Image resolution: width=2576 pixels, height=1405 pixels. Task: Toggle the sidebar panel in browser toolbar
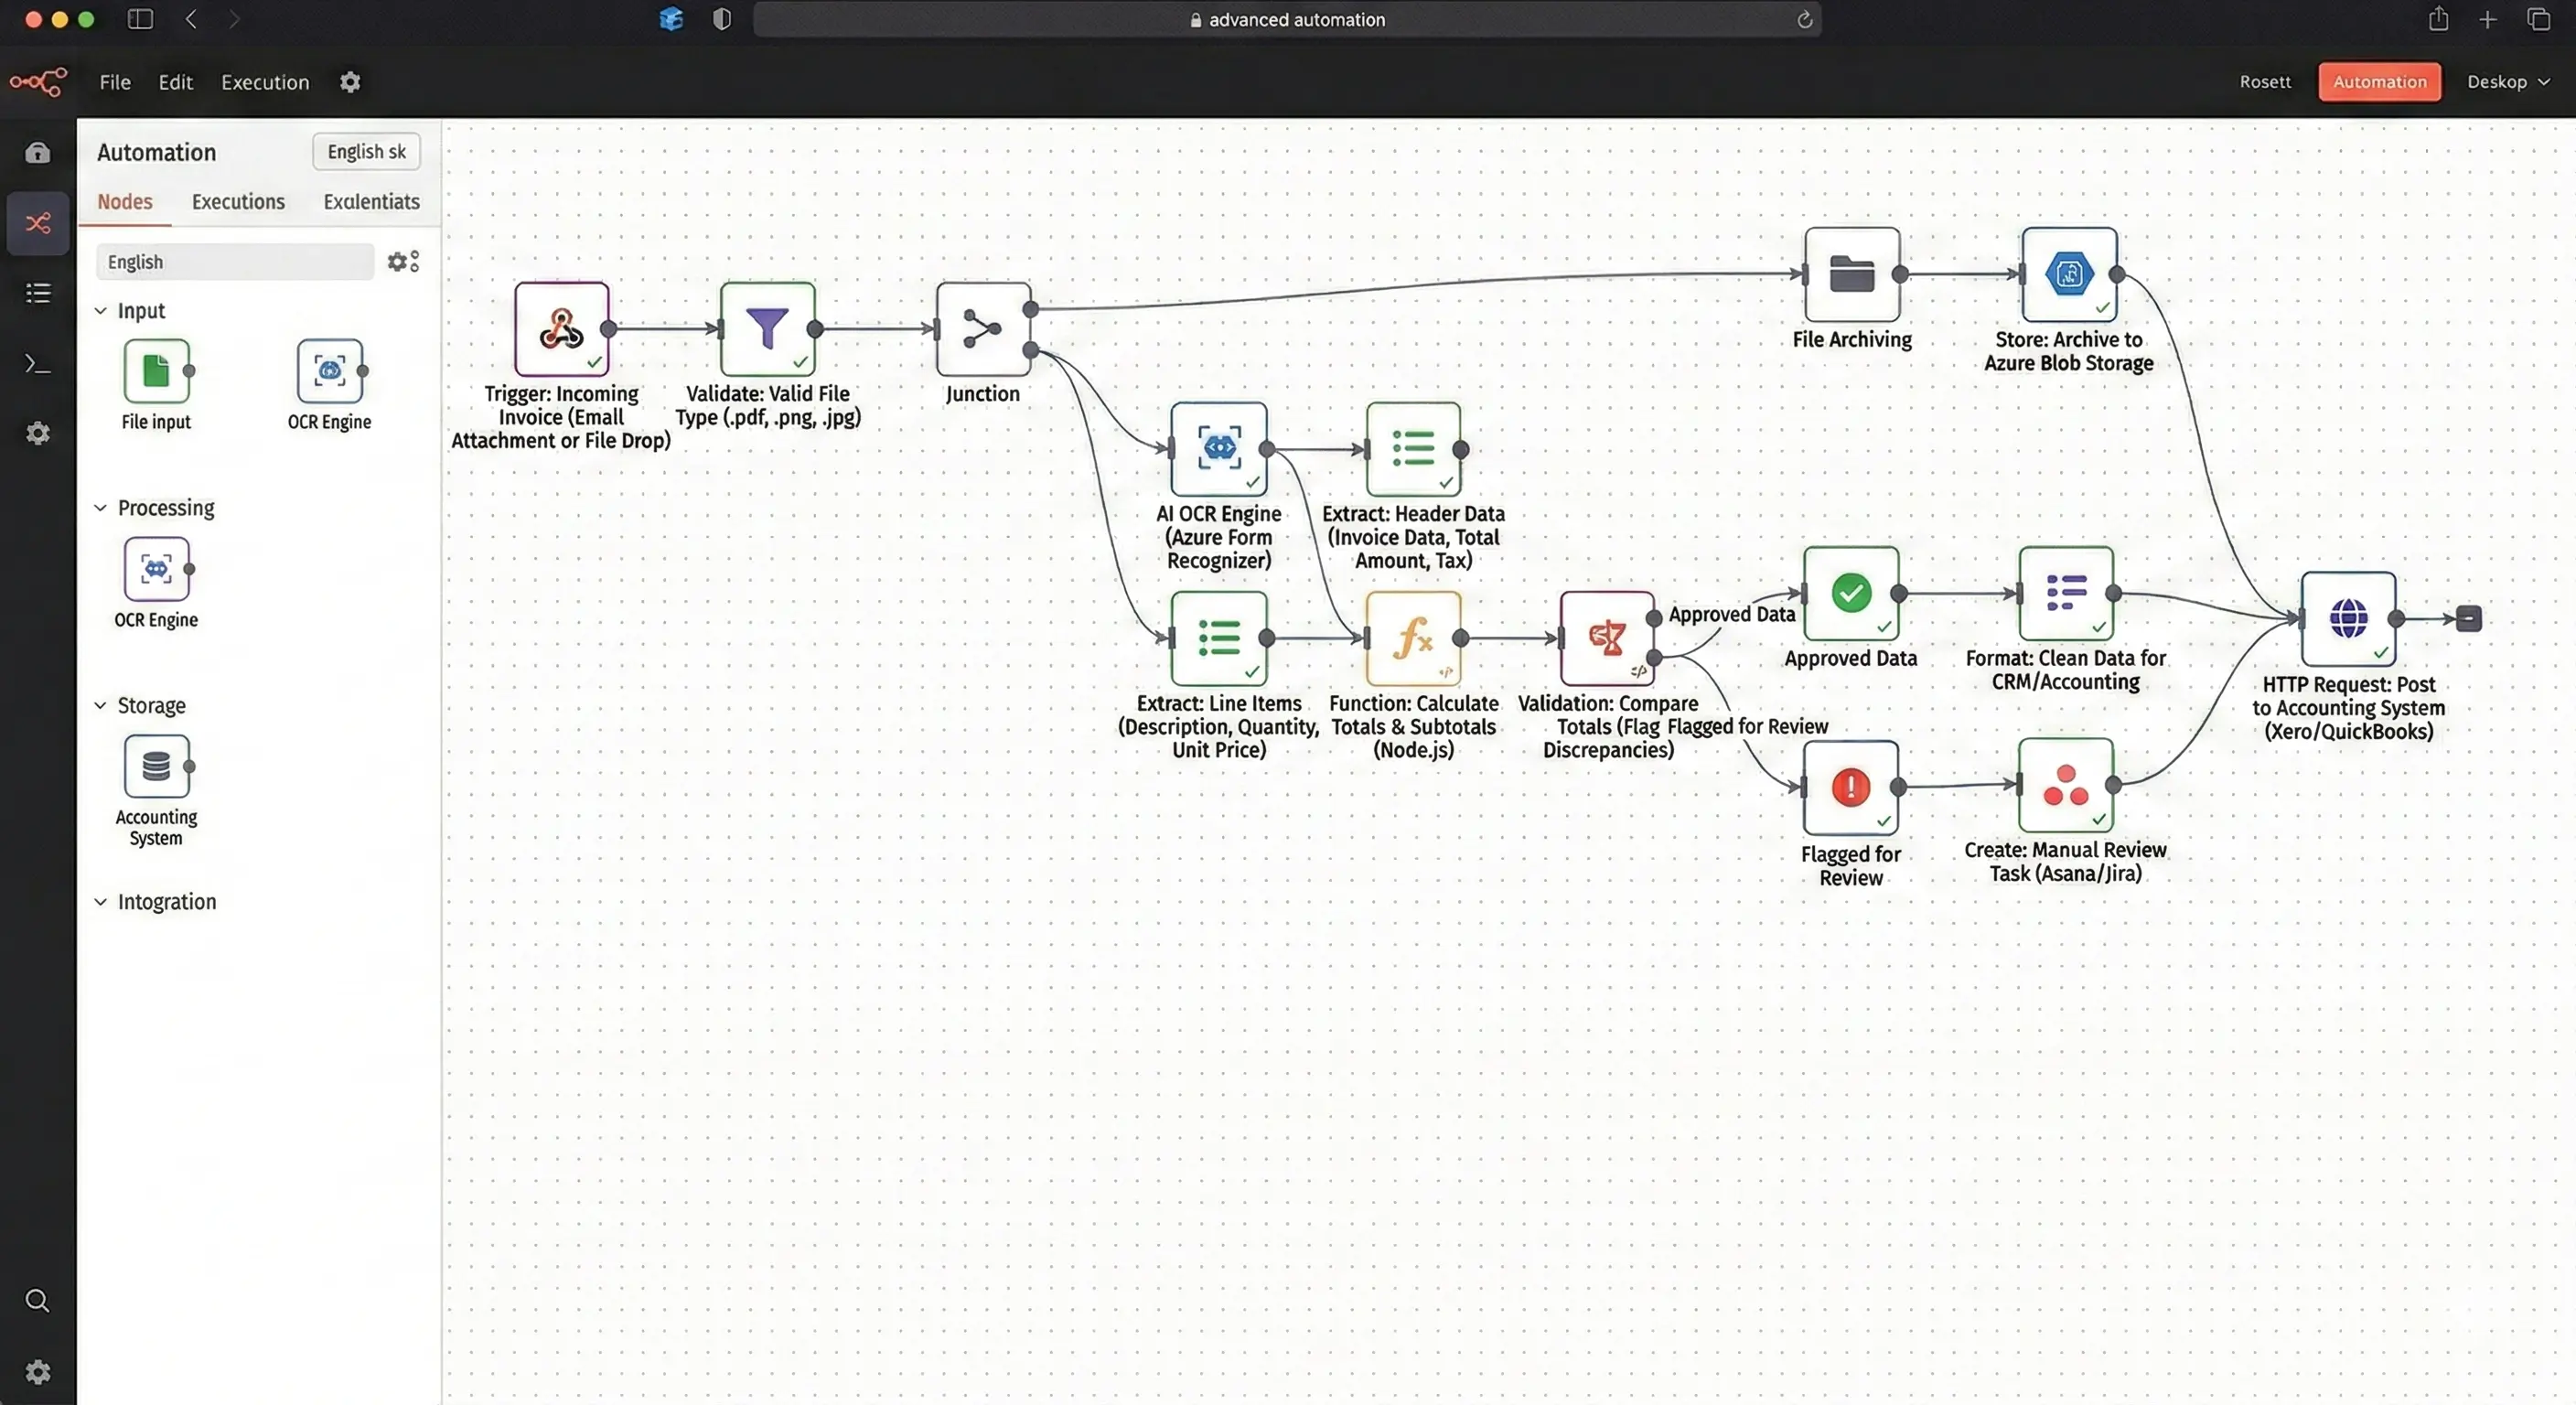pos(140,19)
